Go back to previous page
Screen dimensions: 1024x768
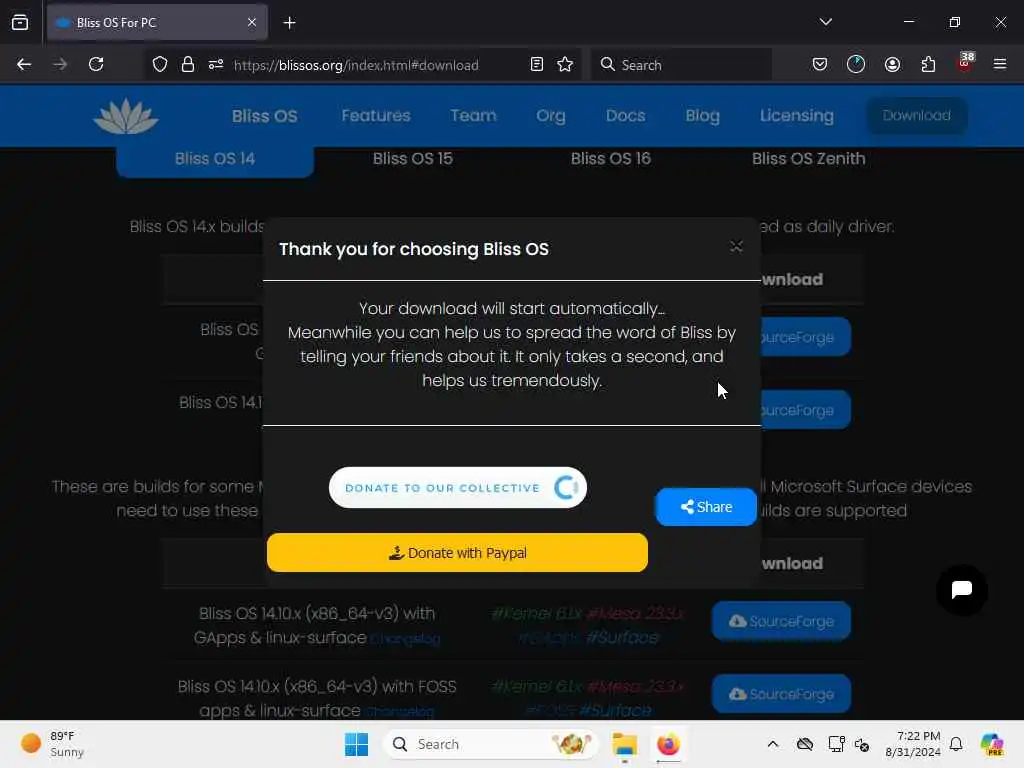[24, 65]
